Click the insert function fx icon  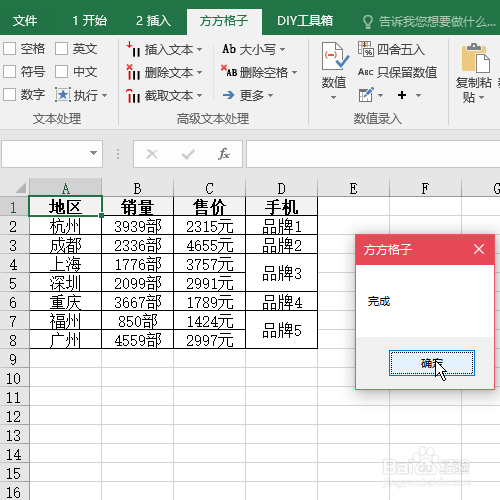pos(224,154)
